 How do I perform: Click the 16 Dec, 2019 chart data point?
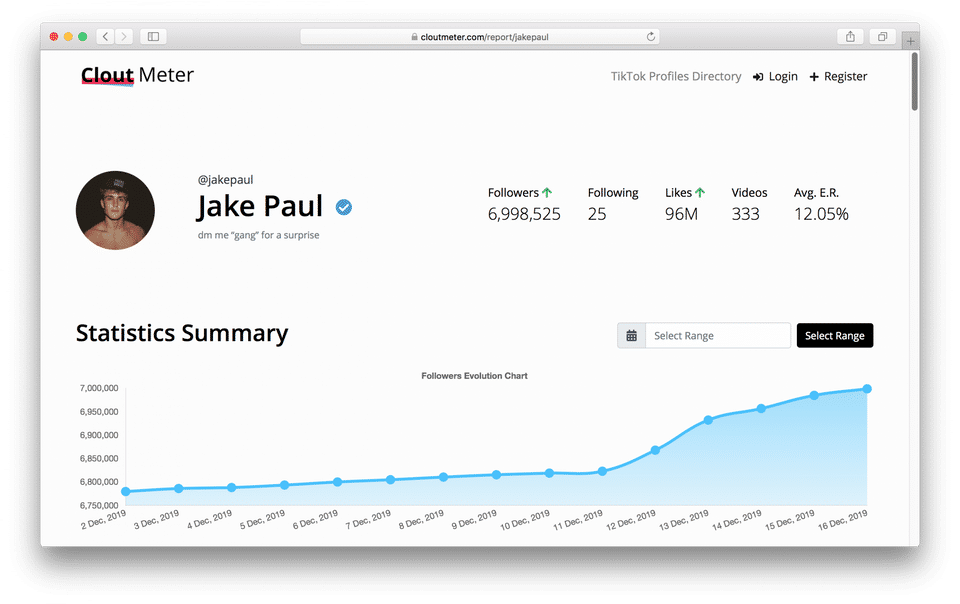[x=867, y=389]
